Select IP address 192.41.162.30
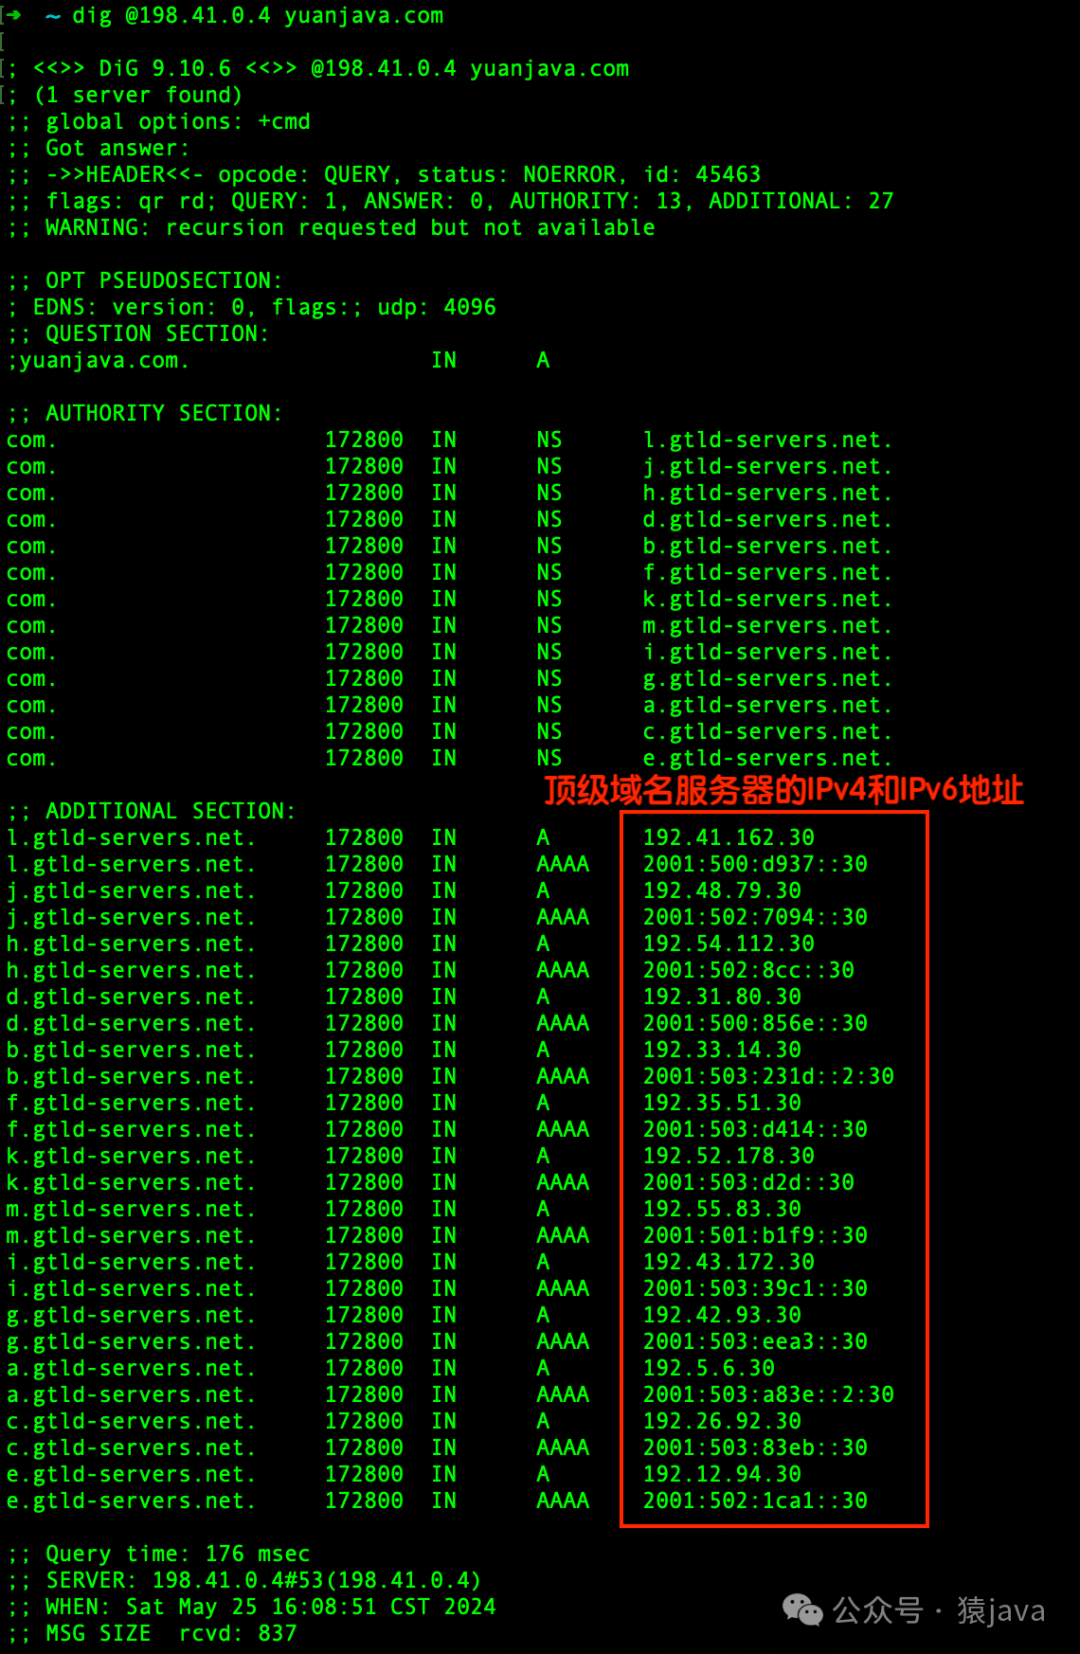This screenshot has height=1654, width=1080. (x=728, y=838)
